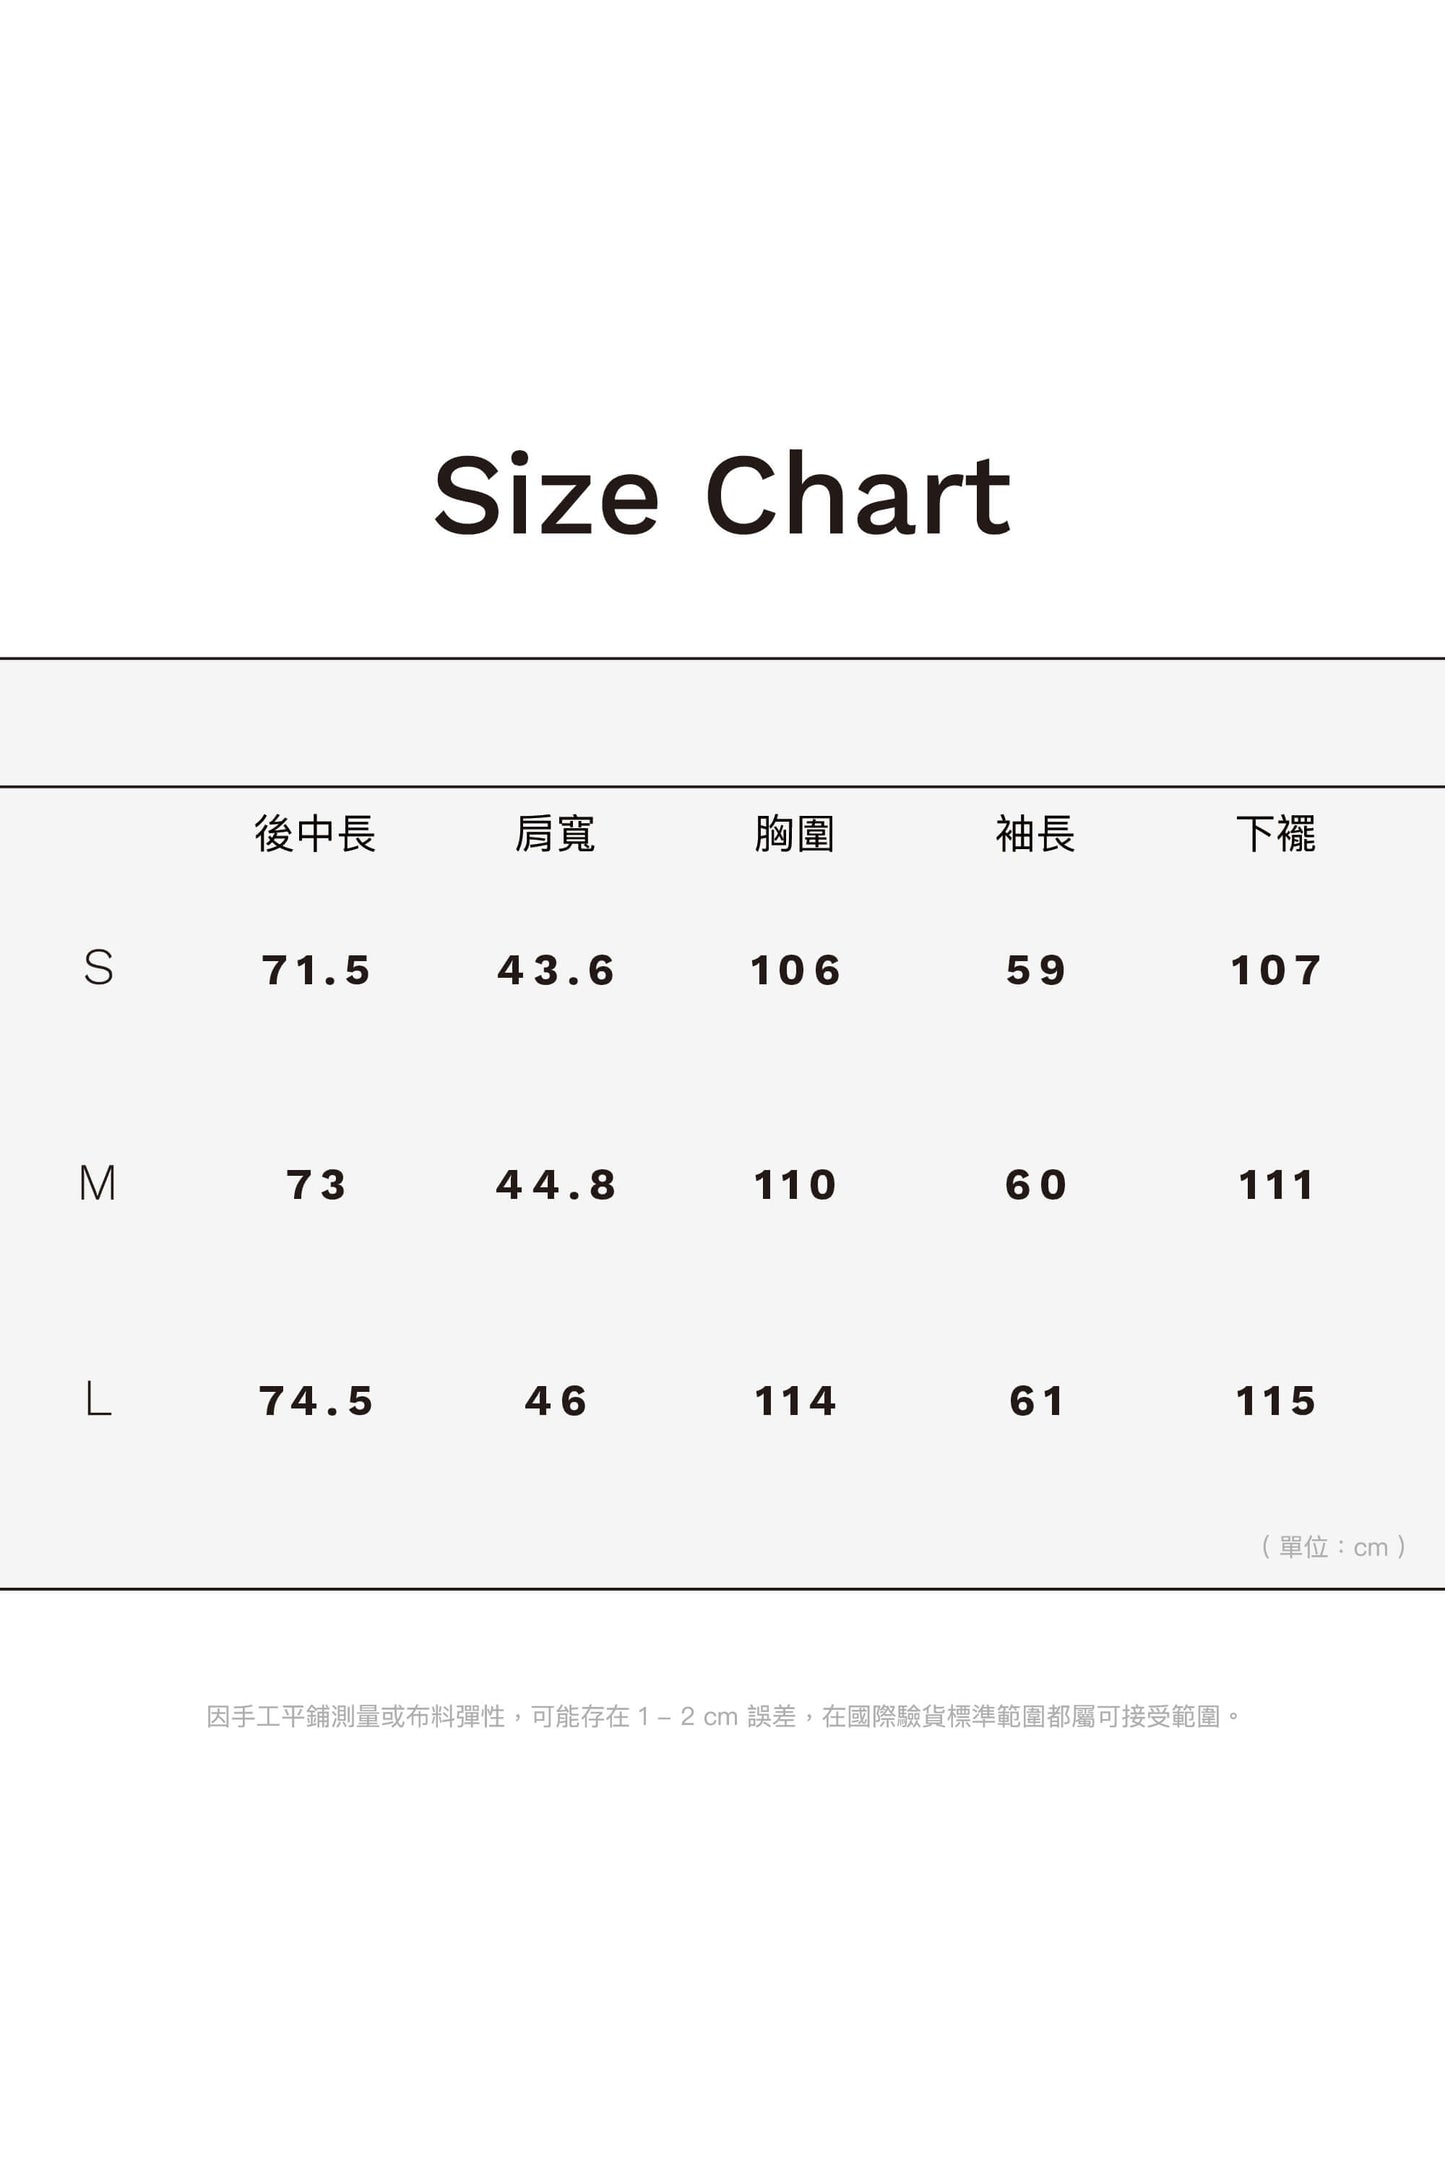Select the 44.8 value in the M row
This screenshot has width=1445, height=2168.
(x=556, y=1185)
